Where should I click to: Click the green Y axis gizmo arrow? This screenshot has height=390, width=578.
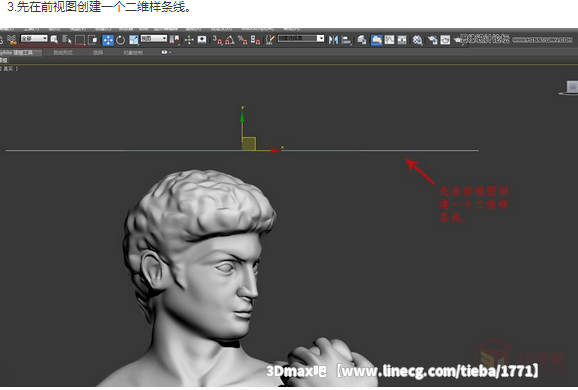pyautogui.click(x=242, y=117)
